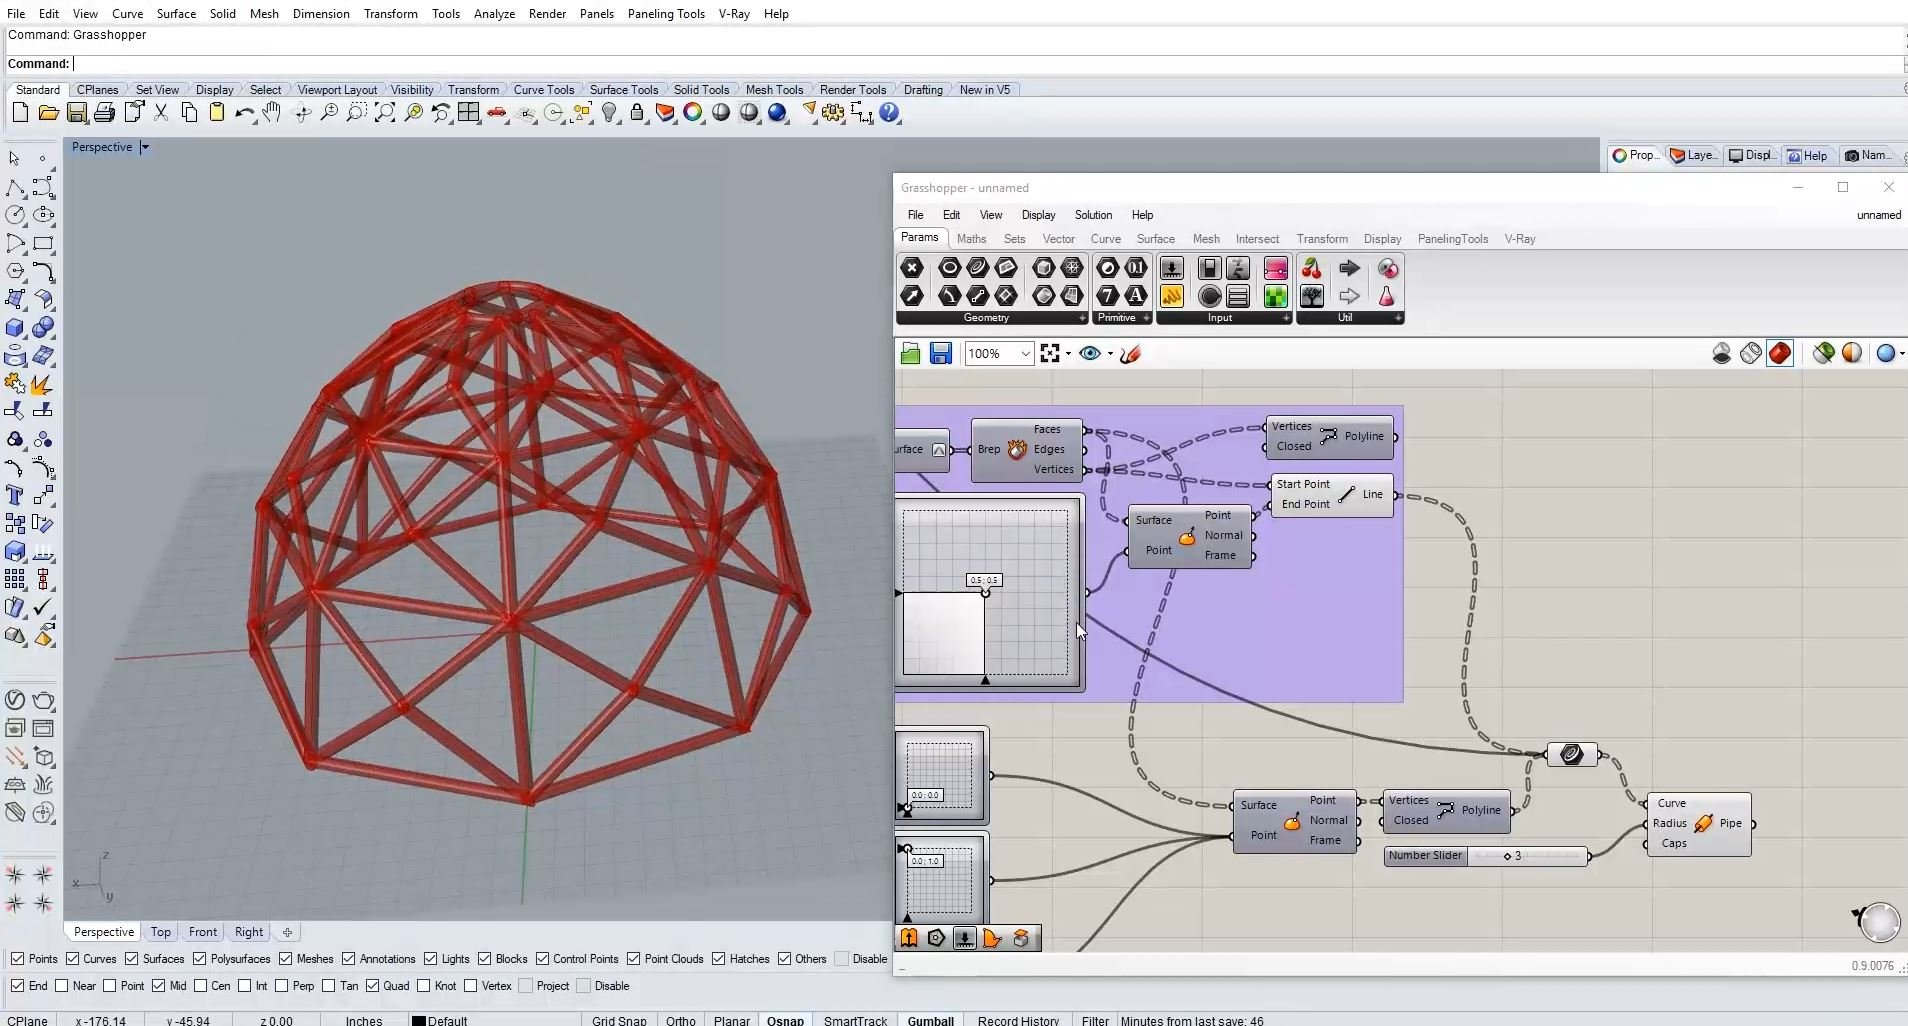Click the Ortho status bar button
Screen dimensions: 1908x1026
pyautogui.click(x=680, y=1020)
